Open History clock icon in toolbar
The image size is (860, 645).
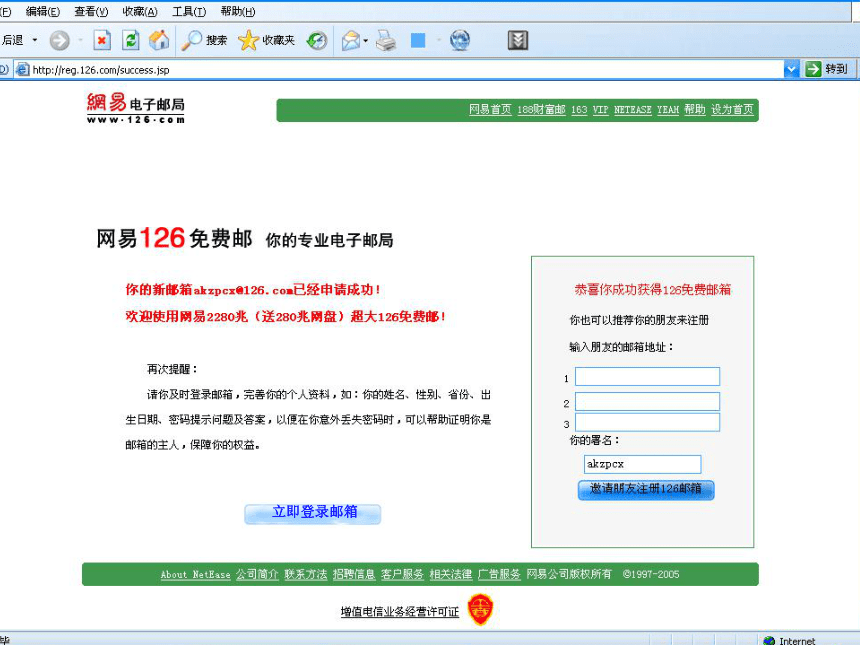(x=316, y=40)
